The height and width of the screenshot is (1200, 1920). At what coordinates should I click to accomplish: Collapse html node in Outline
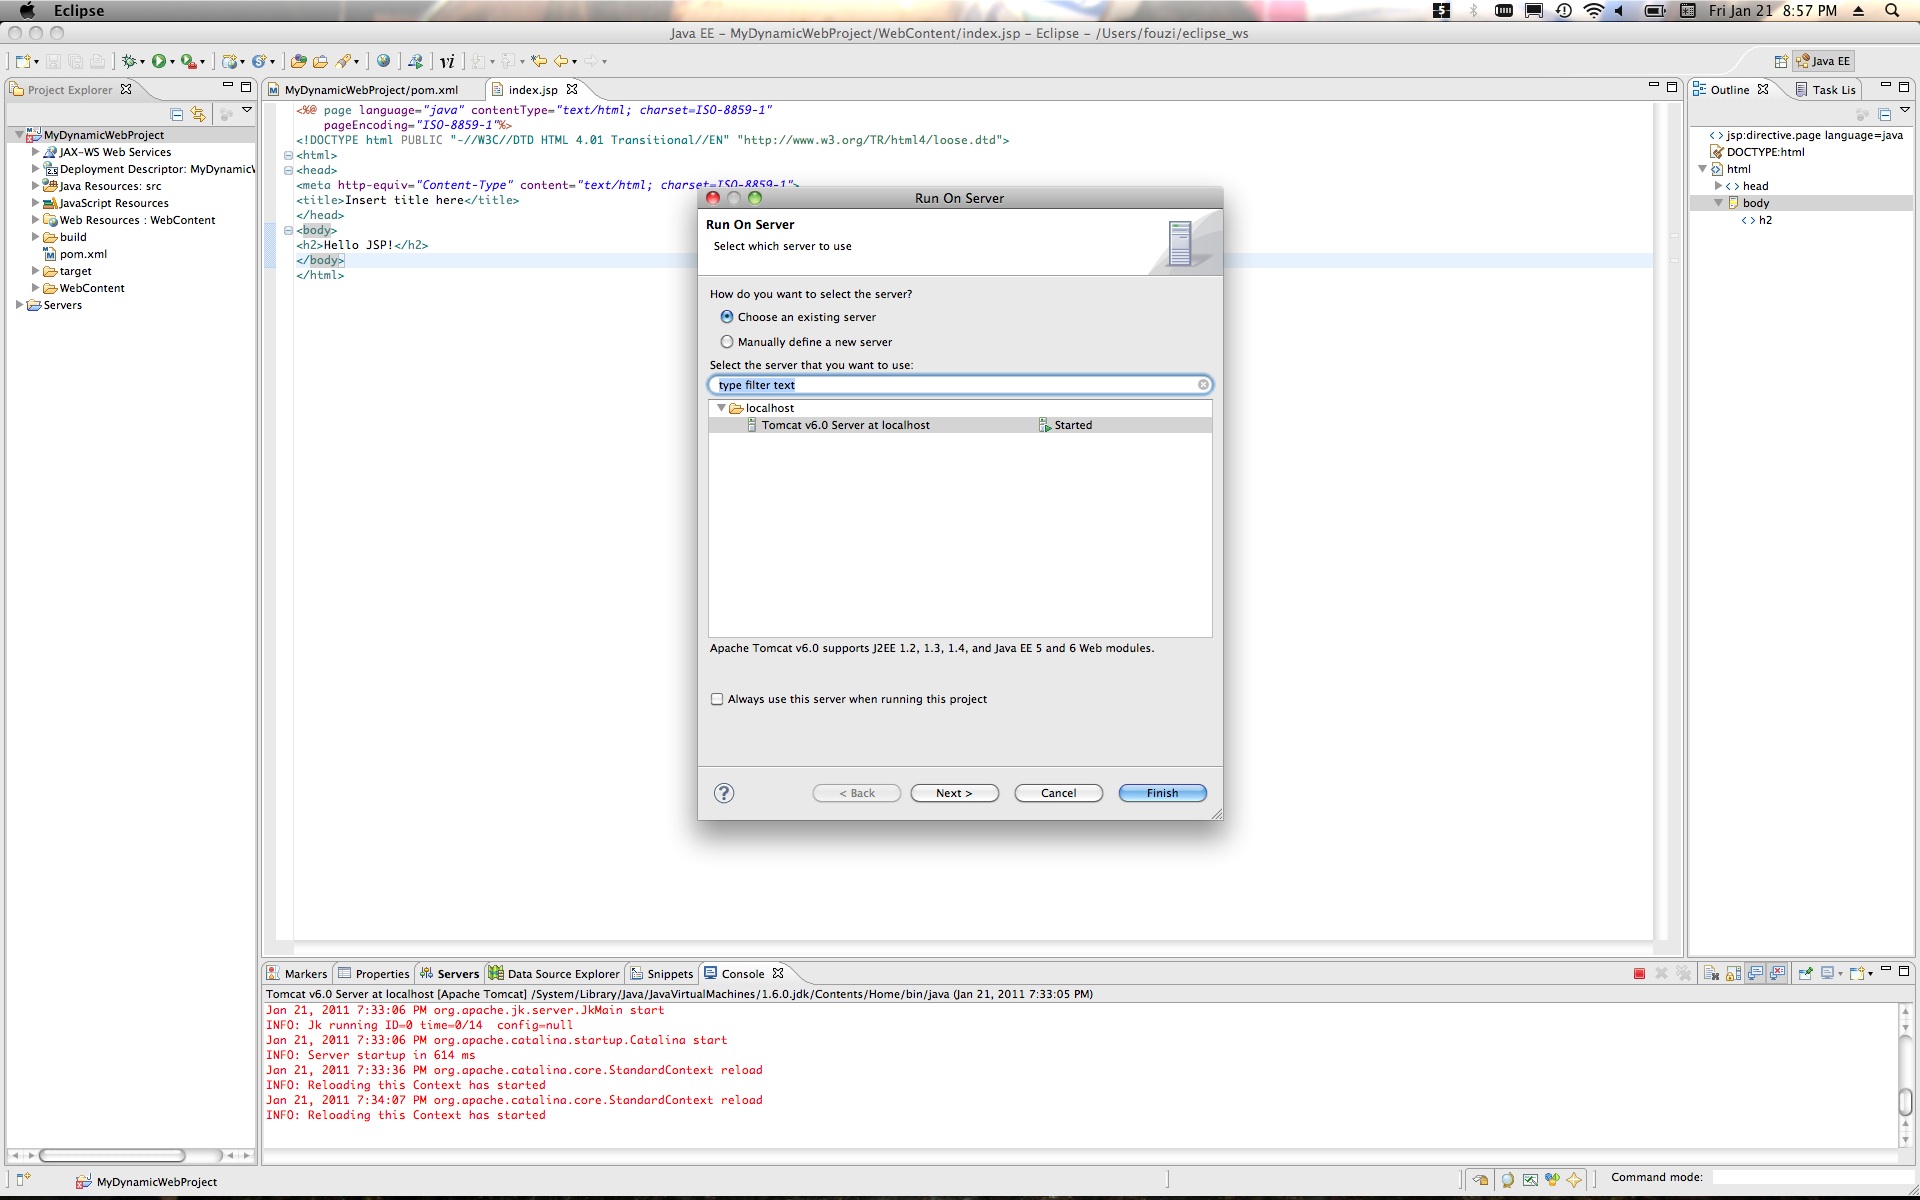1702,169
